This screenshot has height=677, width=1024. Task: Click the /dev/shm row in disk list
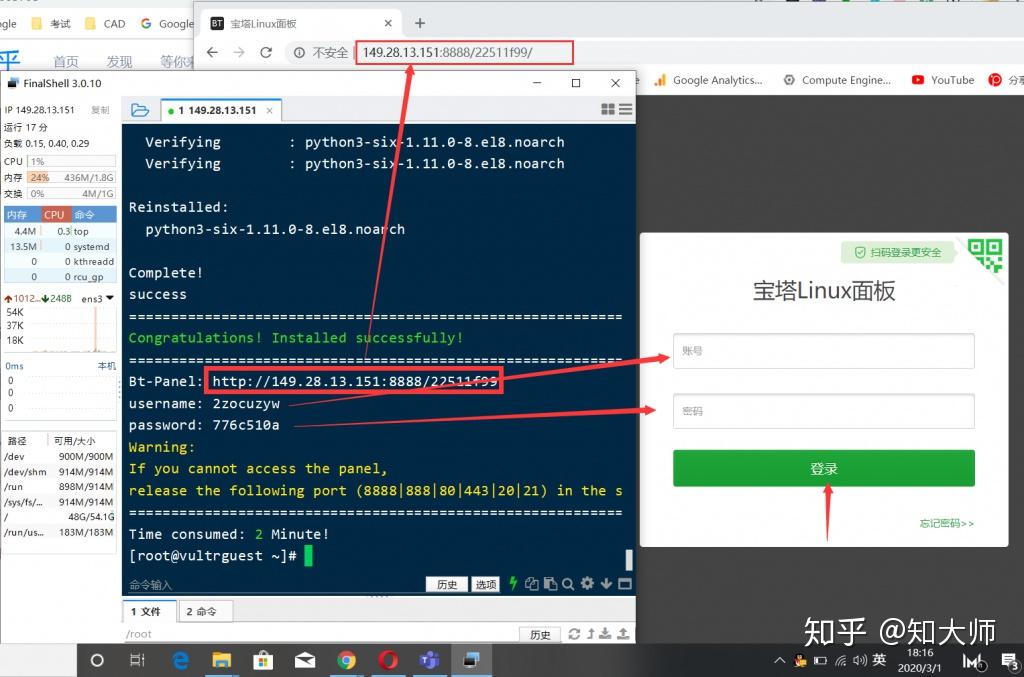click(59, 471)
